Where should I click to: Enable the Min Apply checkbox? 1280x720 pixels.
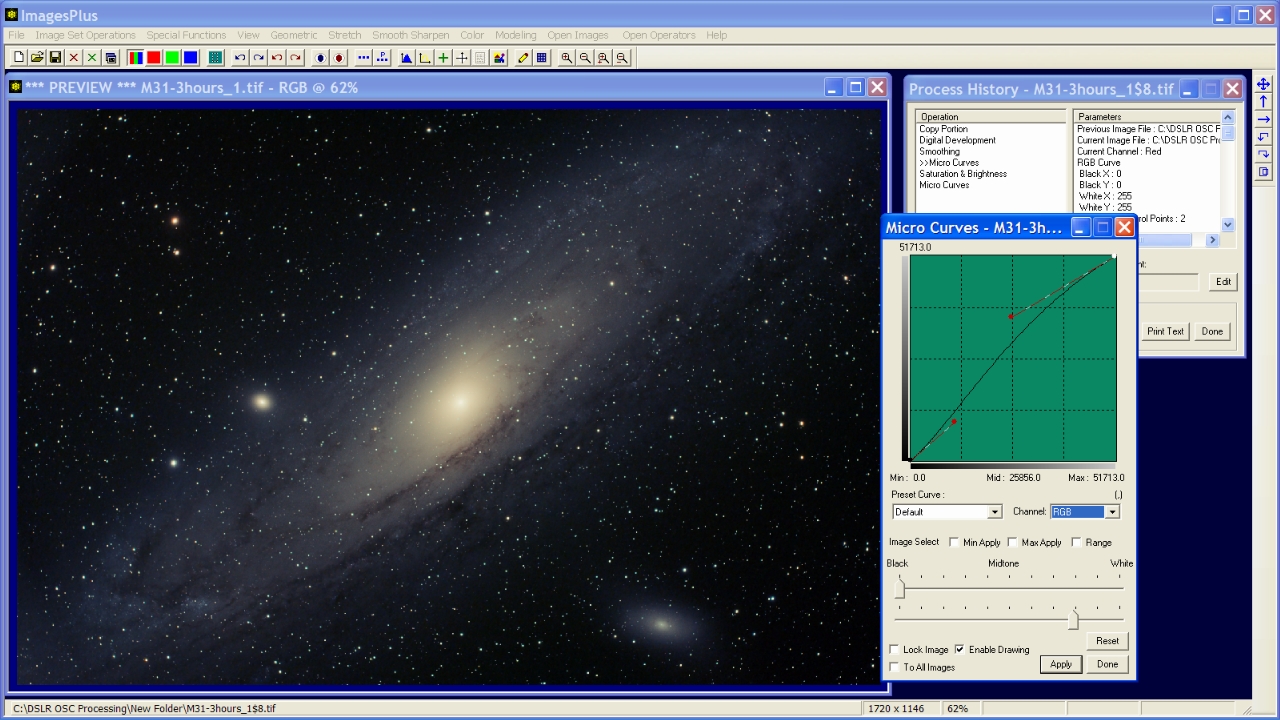point(954,542)
